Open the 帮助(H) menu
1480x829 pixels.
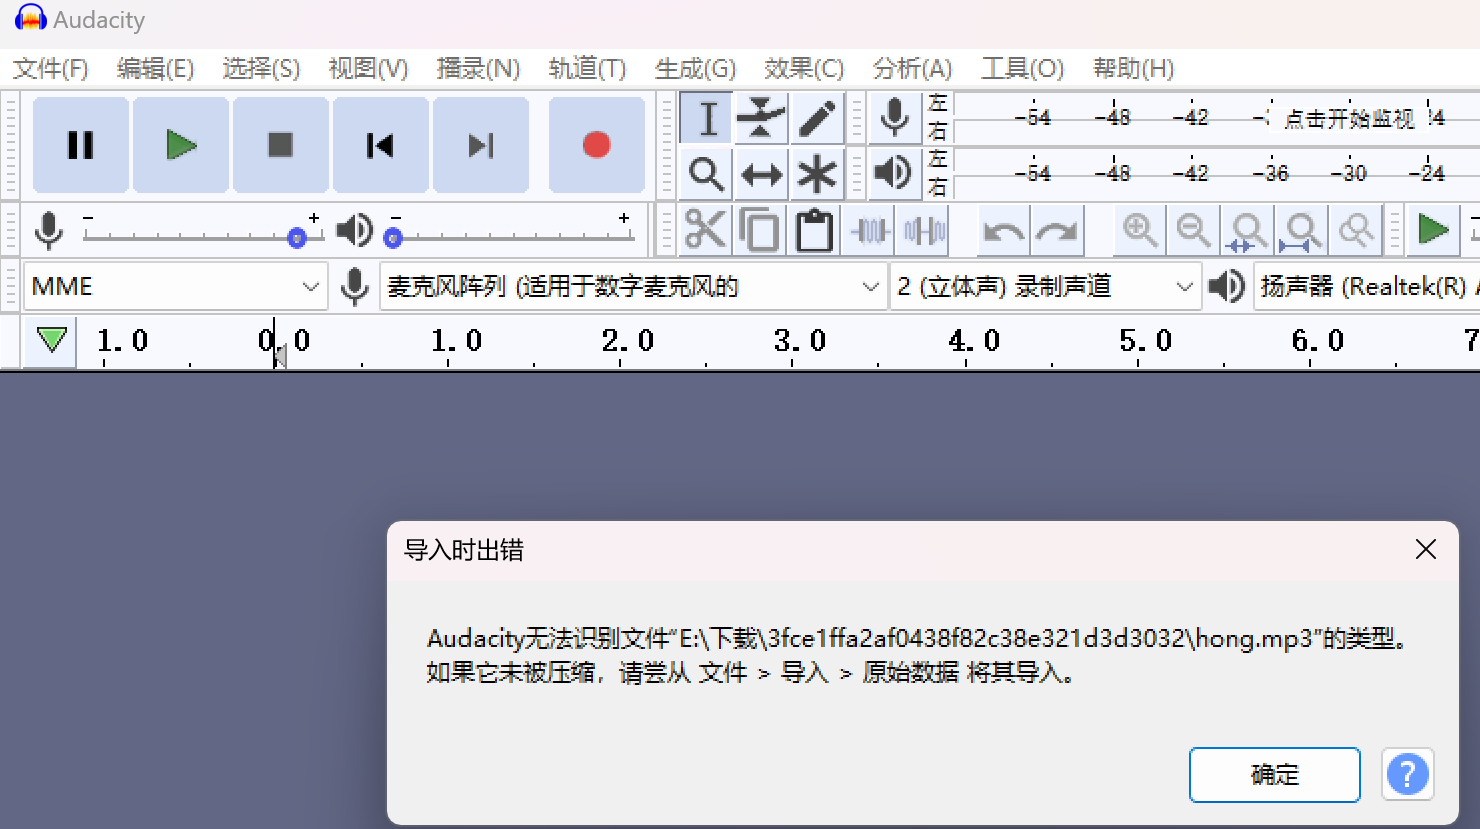[x=1133, y=69]
